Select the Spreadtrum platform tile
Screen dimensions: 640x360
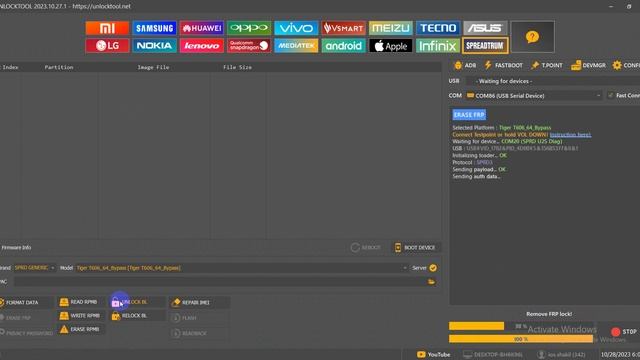coord(485,46)
